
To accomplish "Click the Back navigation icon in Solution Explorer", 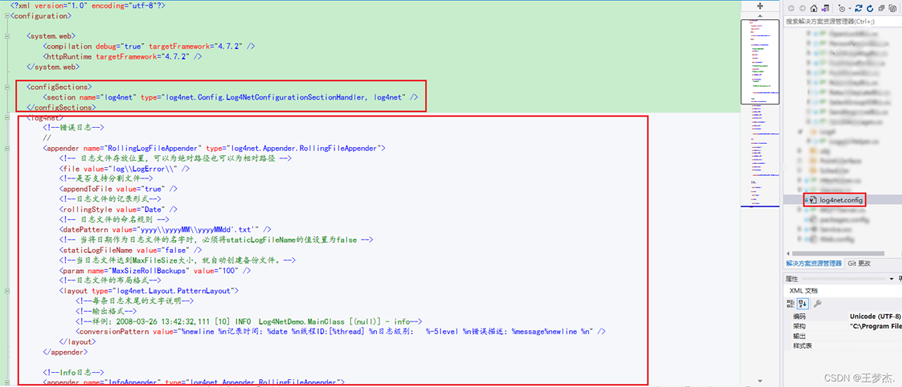I will [x=791, y=8].
